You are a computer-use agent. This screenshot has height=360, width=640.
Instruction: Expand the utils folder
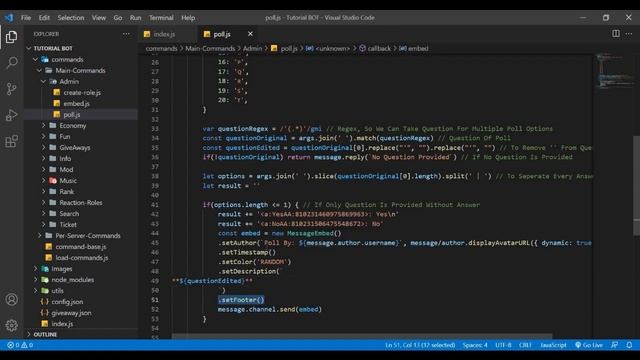click(x=57, y=291)
